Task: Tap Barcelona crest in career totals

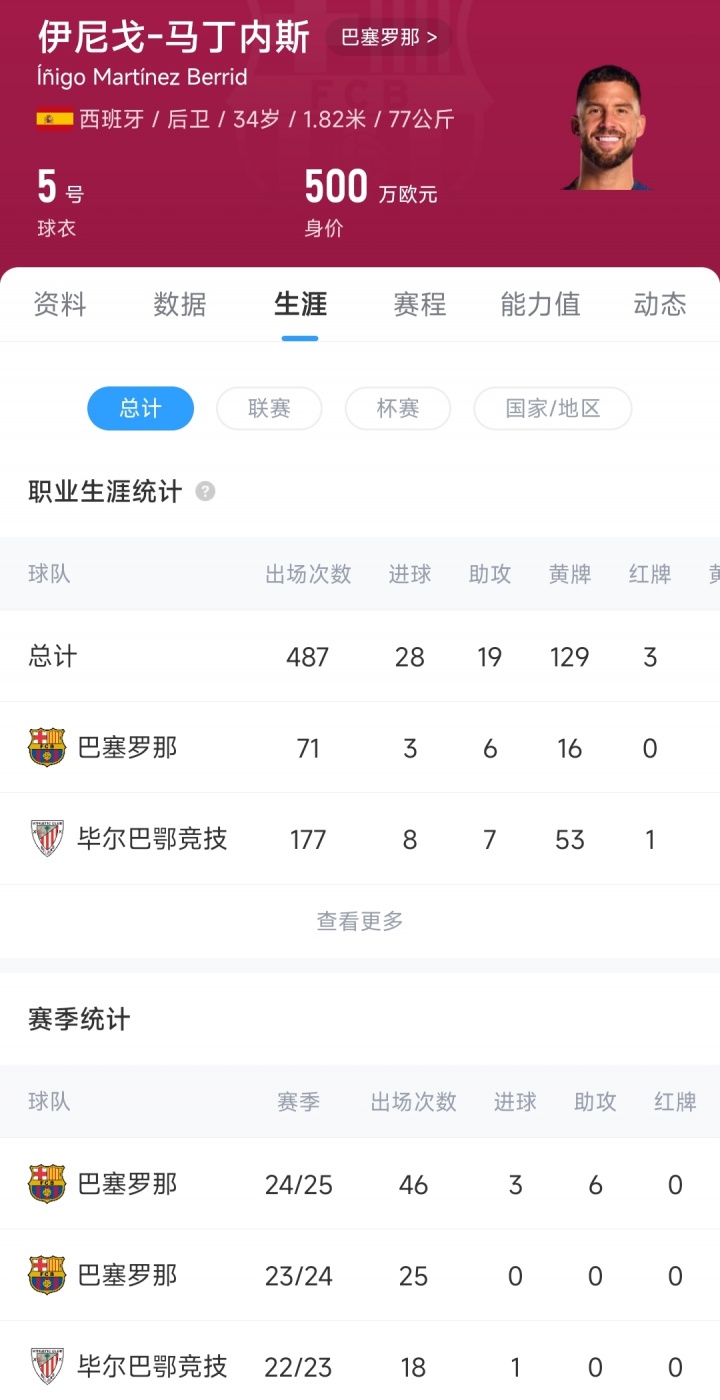Action: pyautogui.click(x=47, y=747)
